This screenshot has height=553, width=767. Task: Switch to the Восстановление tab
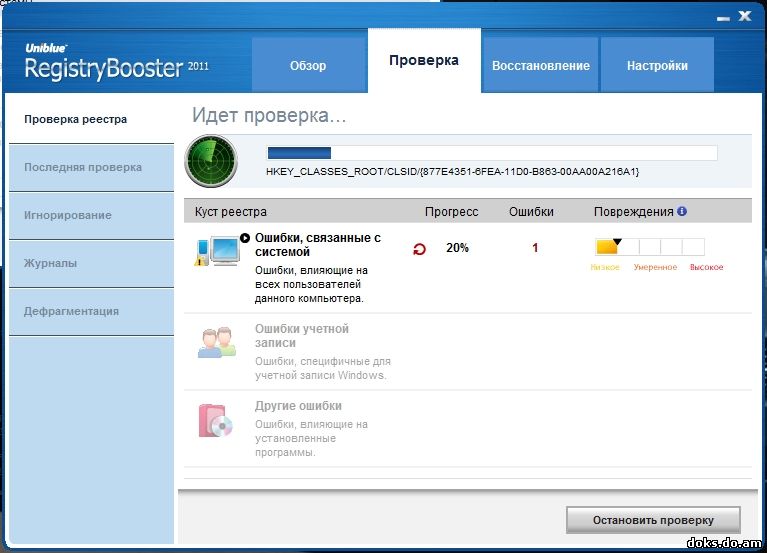[x=541, y=65]
